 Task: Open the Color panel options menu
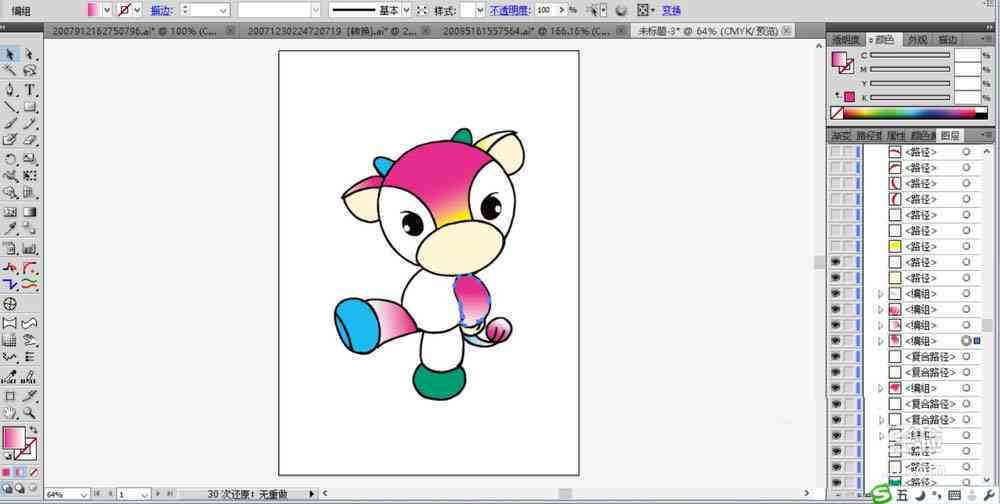tap(988, 40)
